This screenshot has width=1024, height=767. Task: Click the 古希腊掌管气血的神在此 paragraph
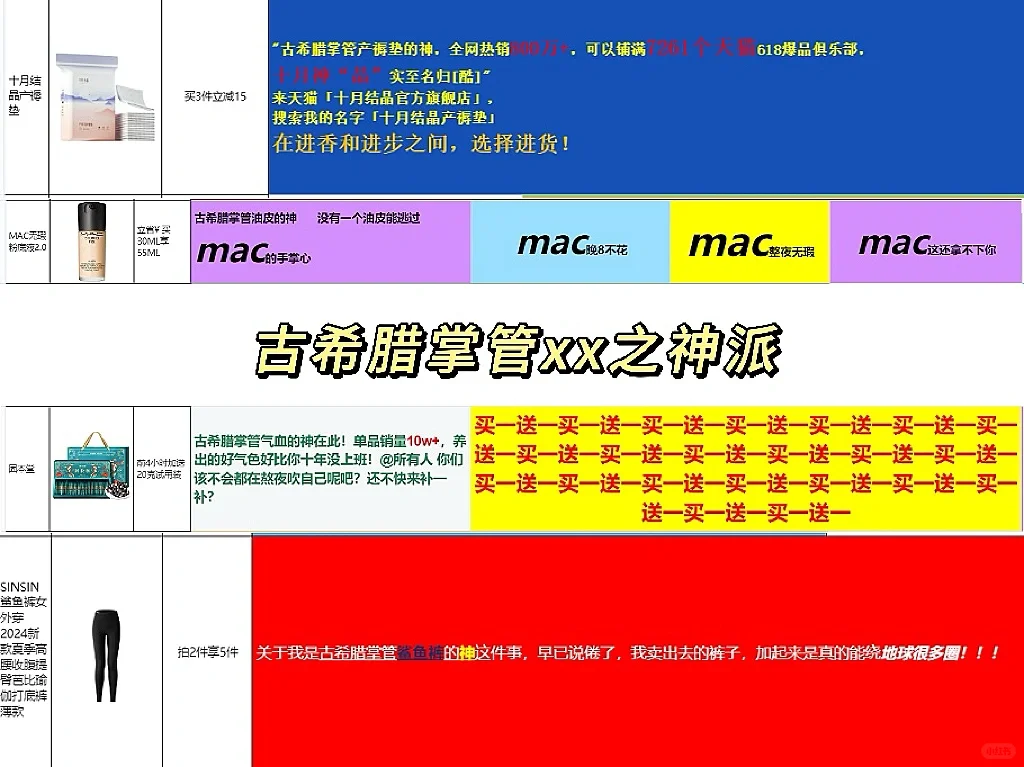tap(330, 468)
